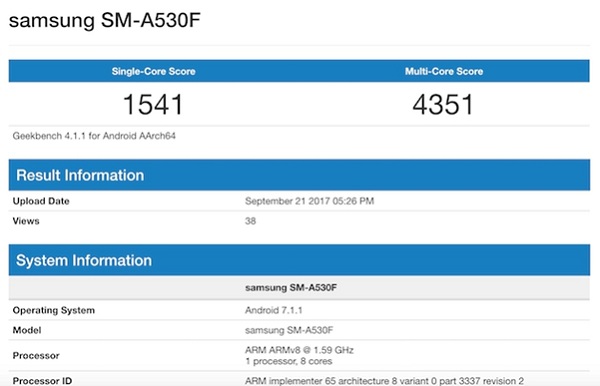The width and height of the screenshot is (600, 386).
Task: Select the 'samsung SM-A530F' page title
Action: (104, 21)
